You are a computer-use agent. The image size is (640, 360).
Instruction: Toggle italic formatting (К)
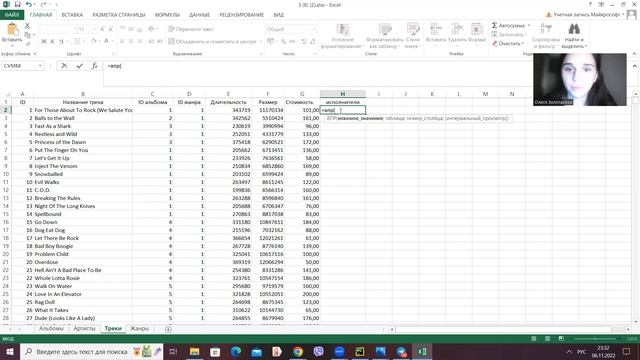point(52,41)
